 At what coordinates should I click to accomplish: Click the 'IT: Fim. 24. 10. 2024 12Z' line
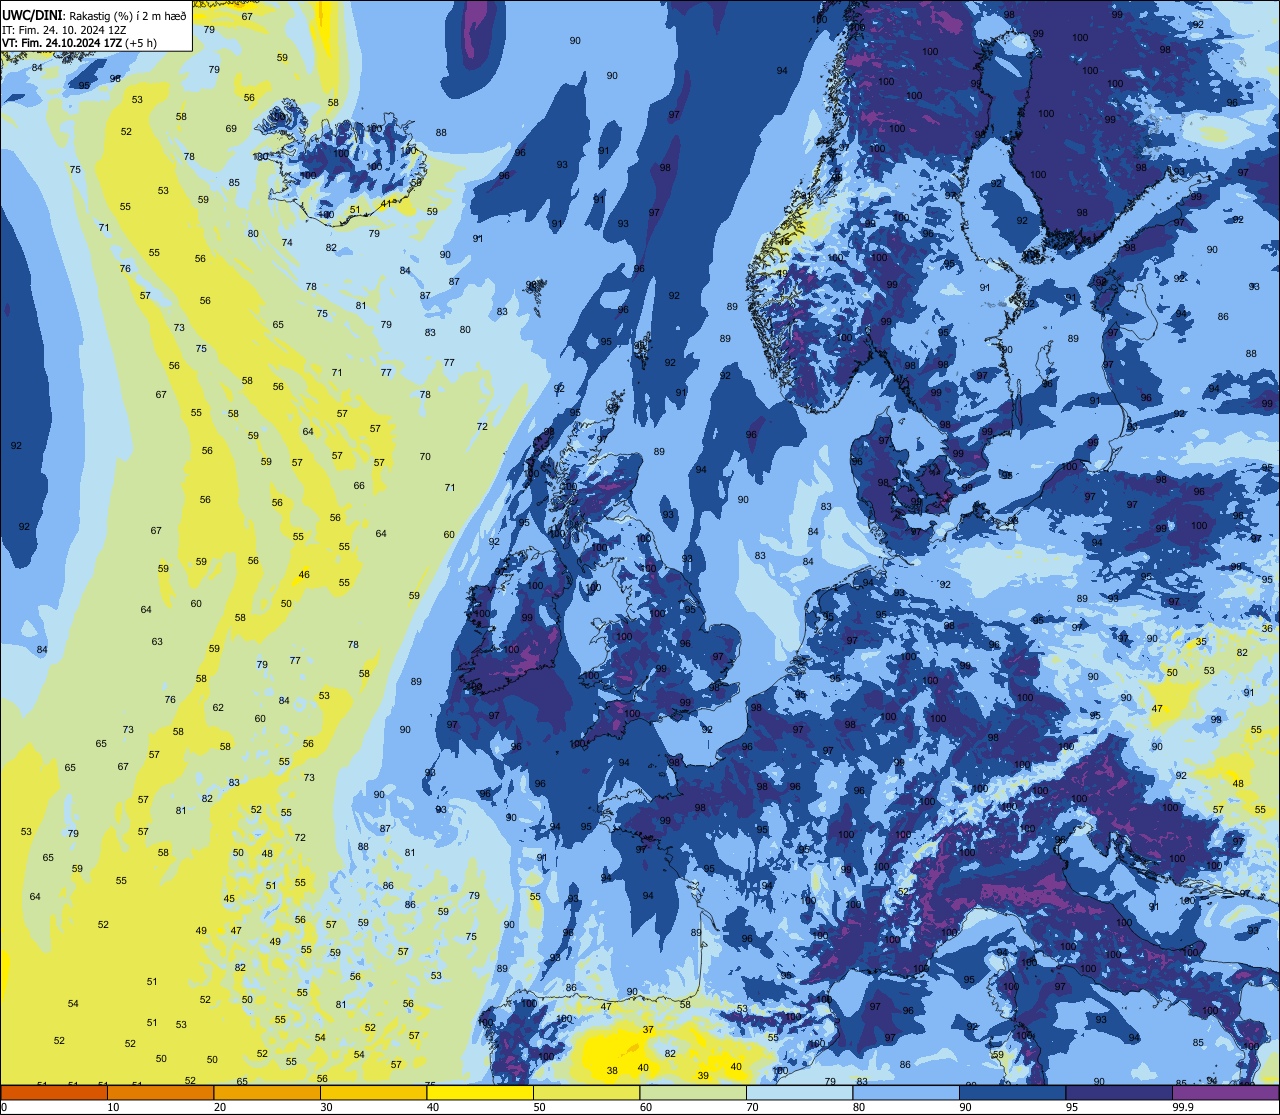64,30
